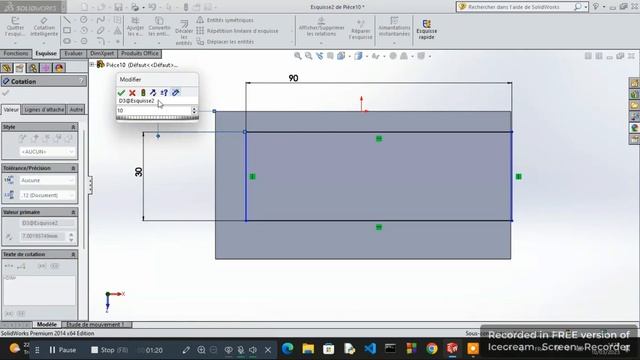The height and width of the screenshot is (360, 640).
Task: Click the dimension value field showing 10
Action: tap(153, 110)
